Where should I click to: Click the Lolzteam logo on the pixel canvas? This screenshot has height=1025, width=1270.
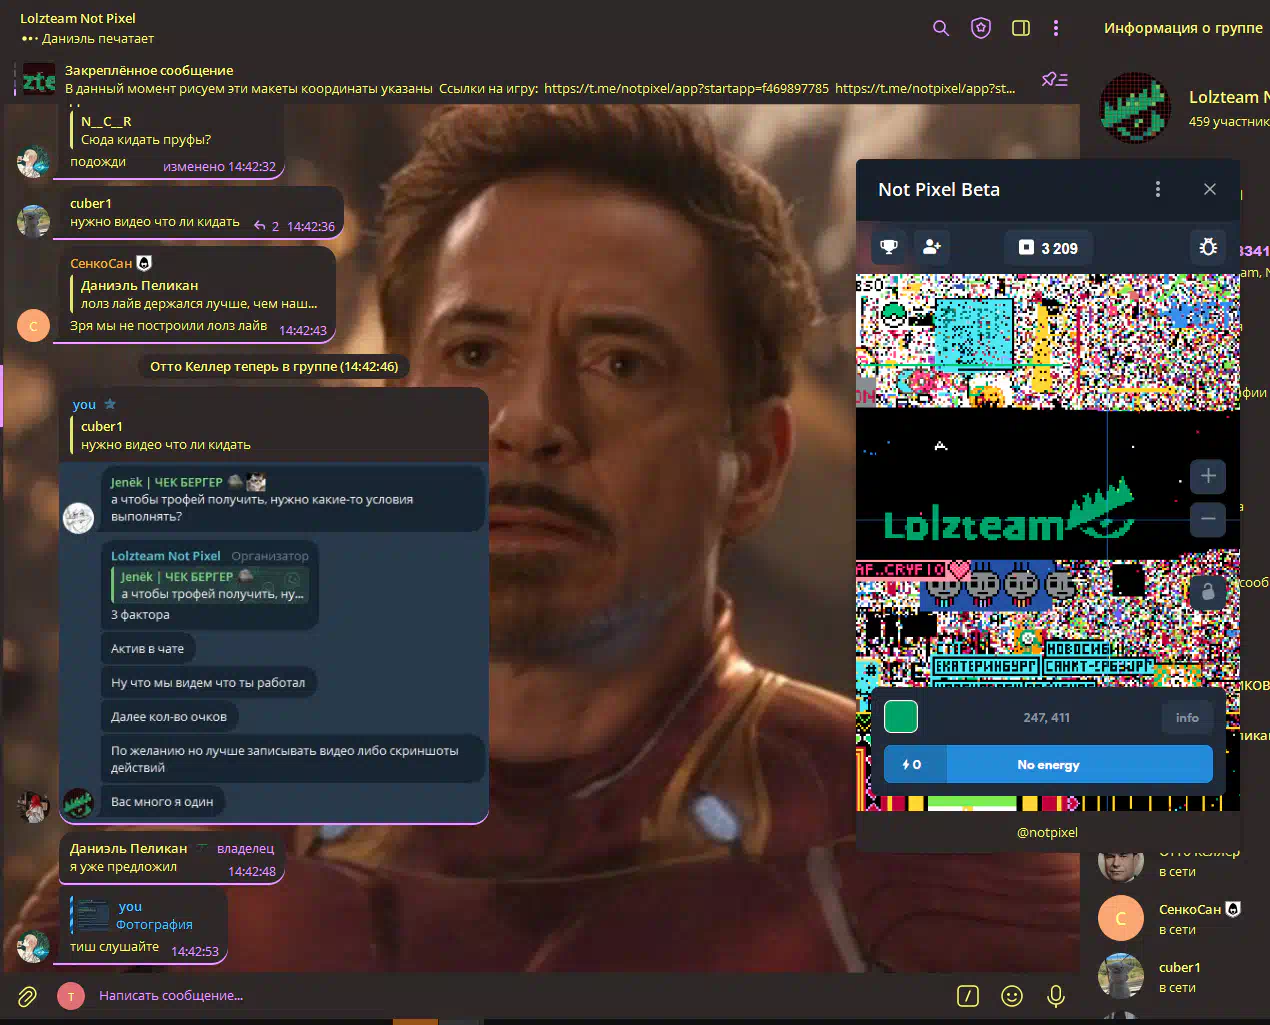click(1009, 510)
